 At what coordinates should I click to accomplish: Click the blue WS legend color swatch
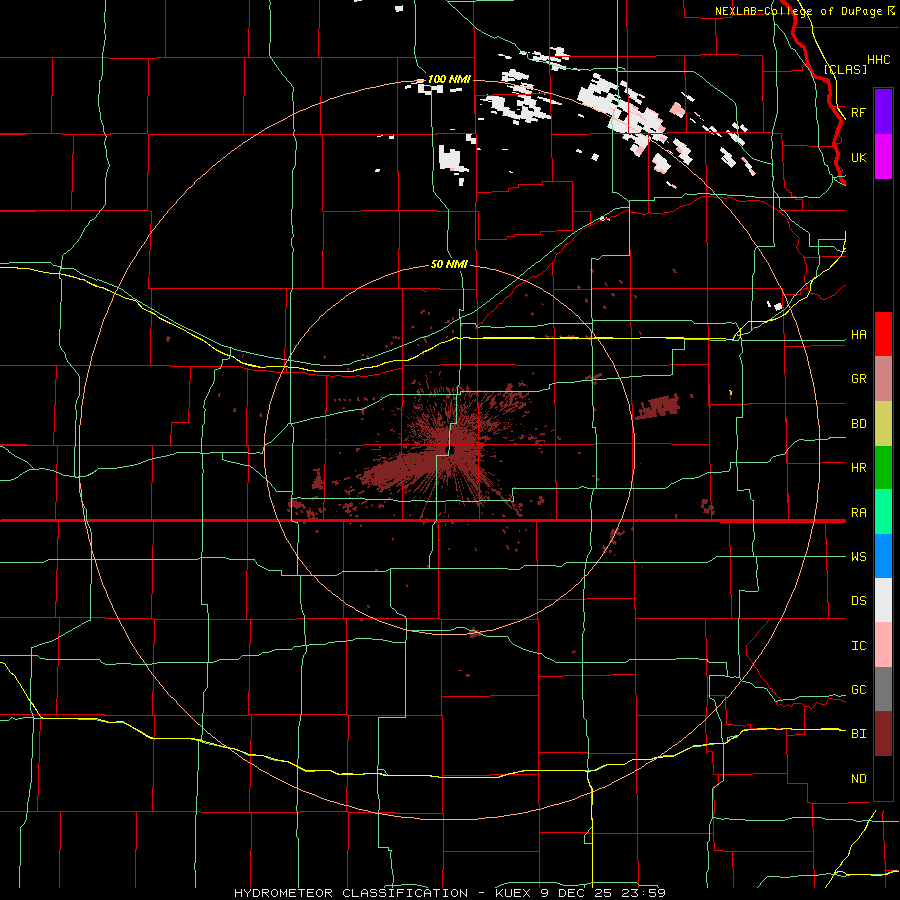pos(883,556)
